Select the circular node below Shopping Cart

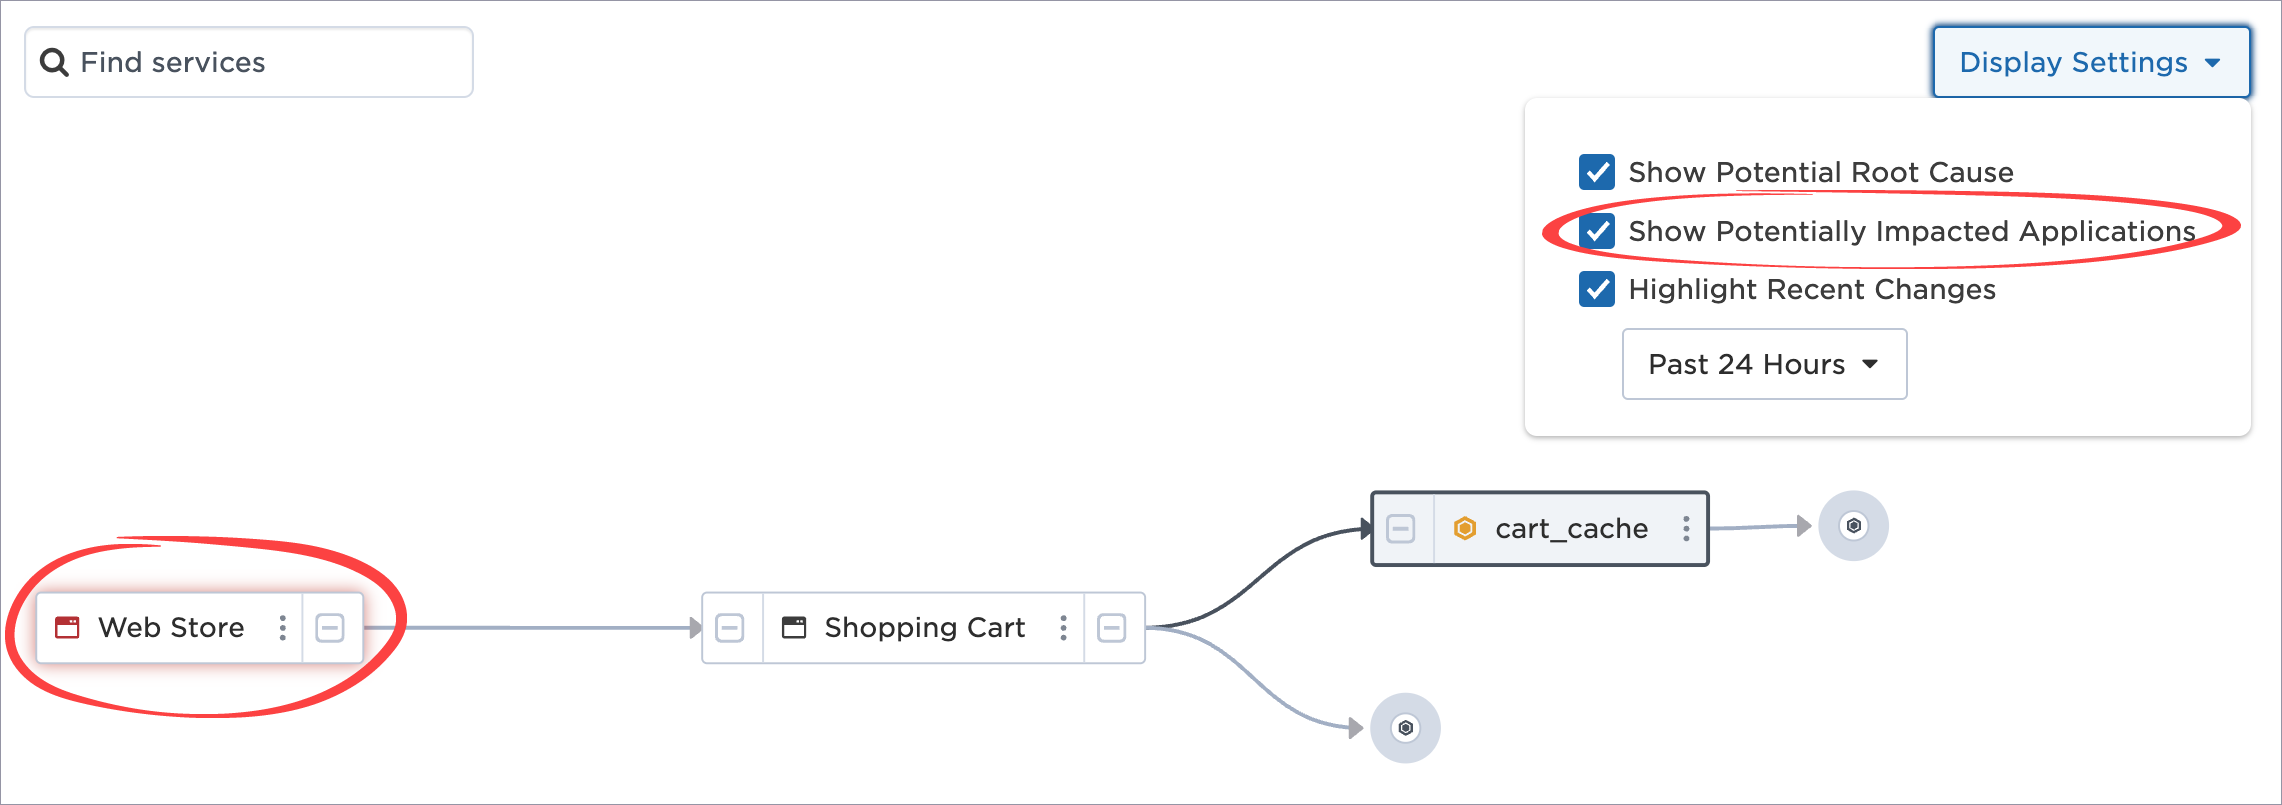[x=1405, y=728]
